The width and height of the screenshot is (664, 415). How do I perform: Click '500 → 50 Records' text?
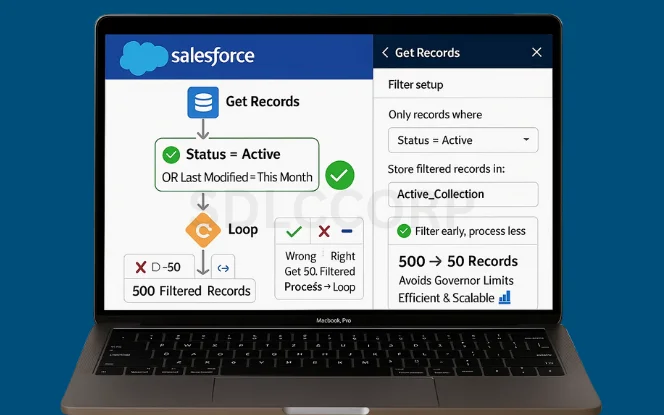pos(458,261)
